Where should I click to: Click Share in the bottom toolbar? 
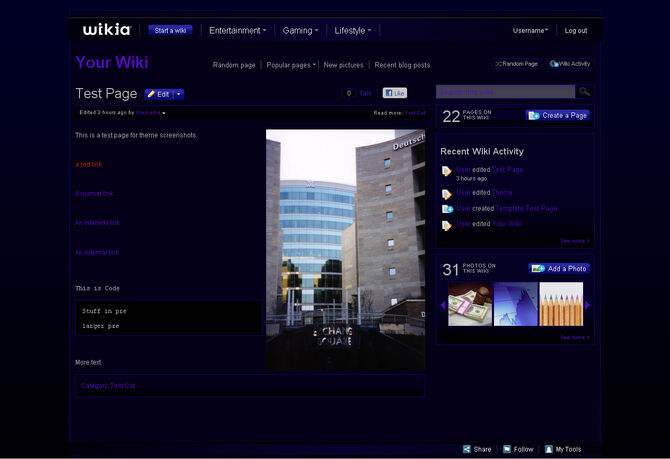(x=477, y=449)
